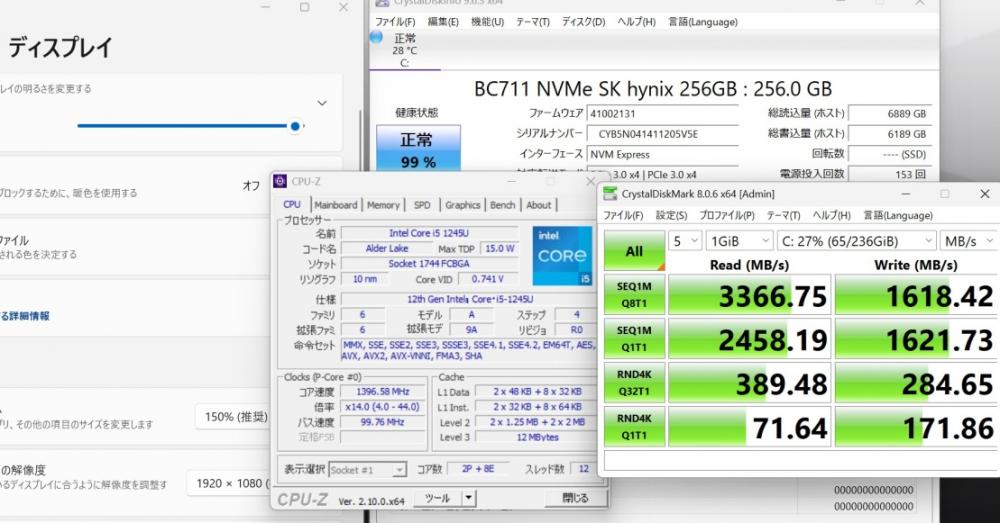This screenshot has height=523, width=1000.
Task: Click the Intel Core i5 logo in CPU-Z
Action: (562, 256)
